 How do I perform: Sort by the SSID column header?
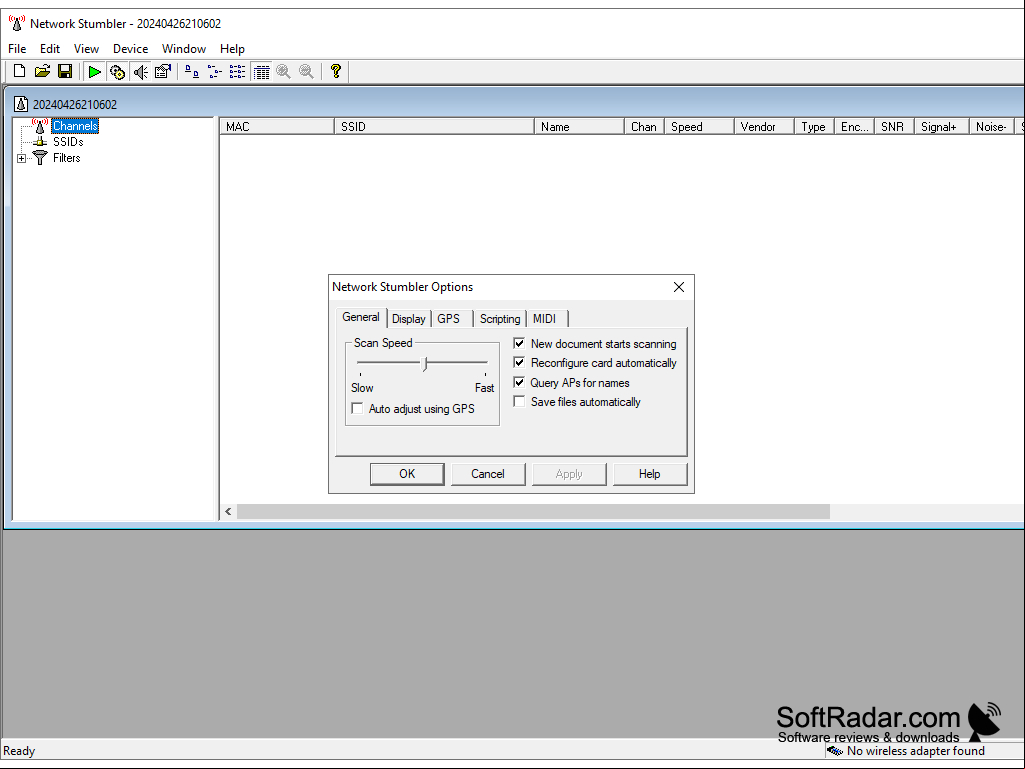[x=435, y=127]
